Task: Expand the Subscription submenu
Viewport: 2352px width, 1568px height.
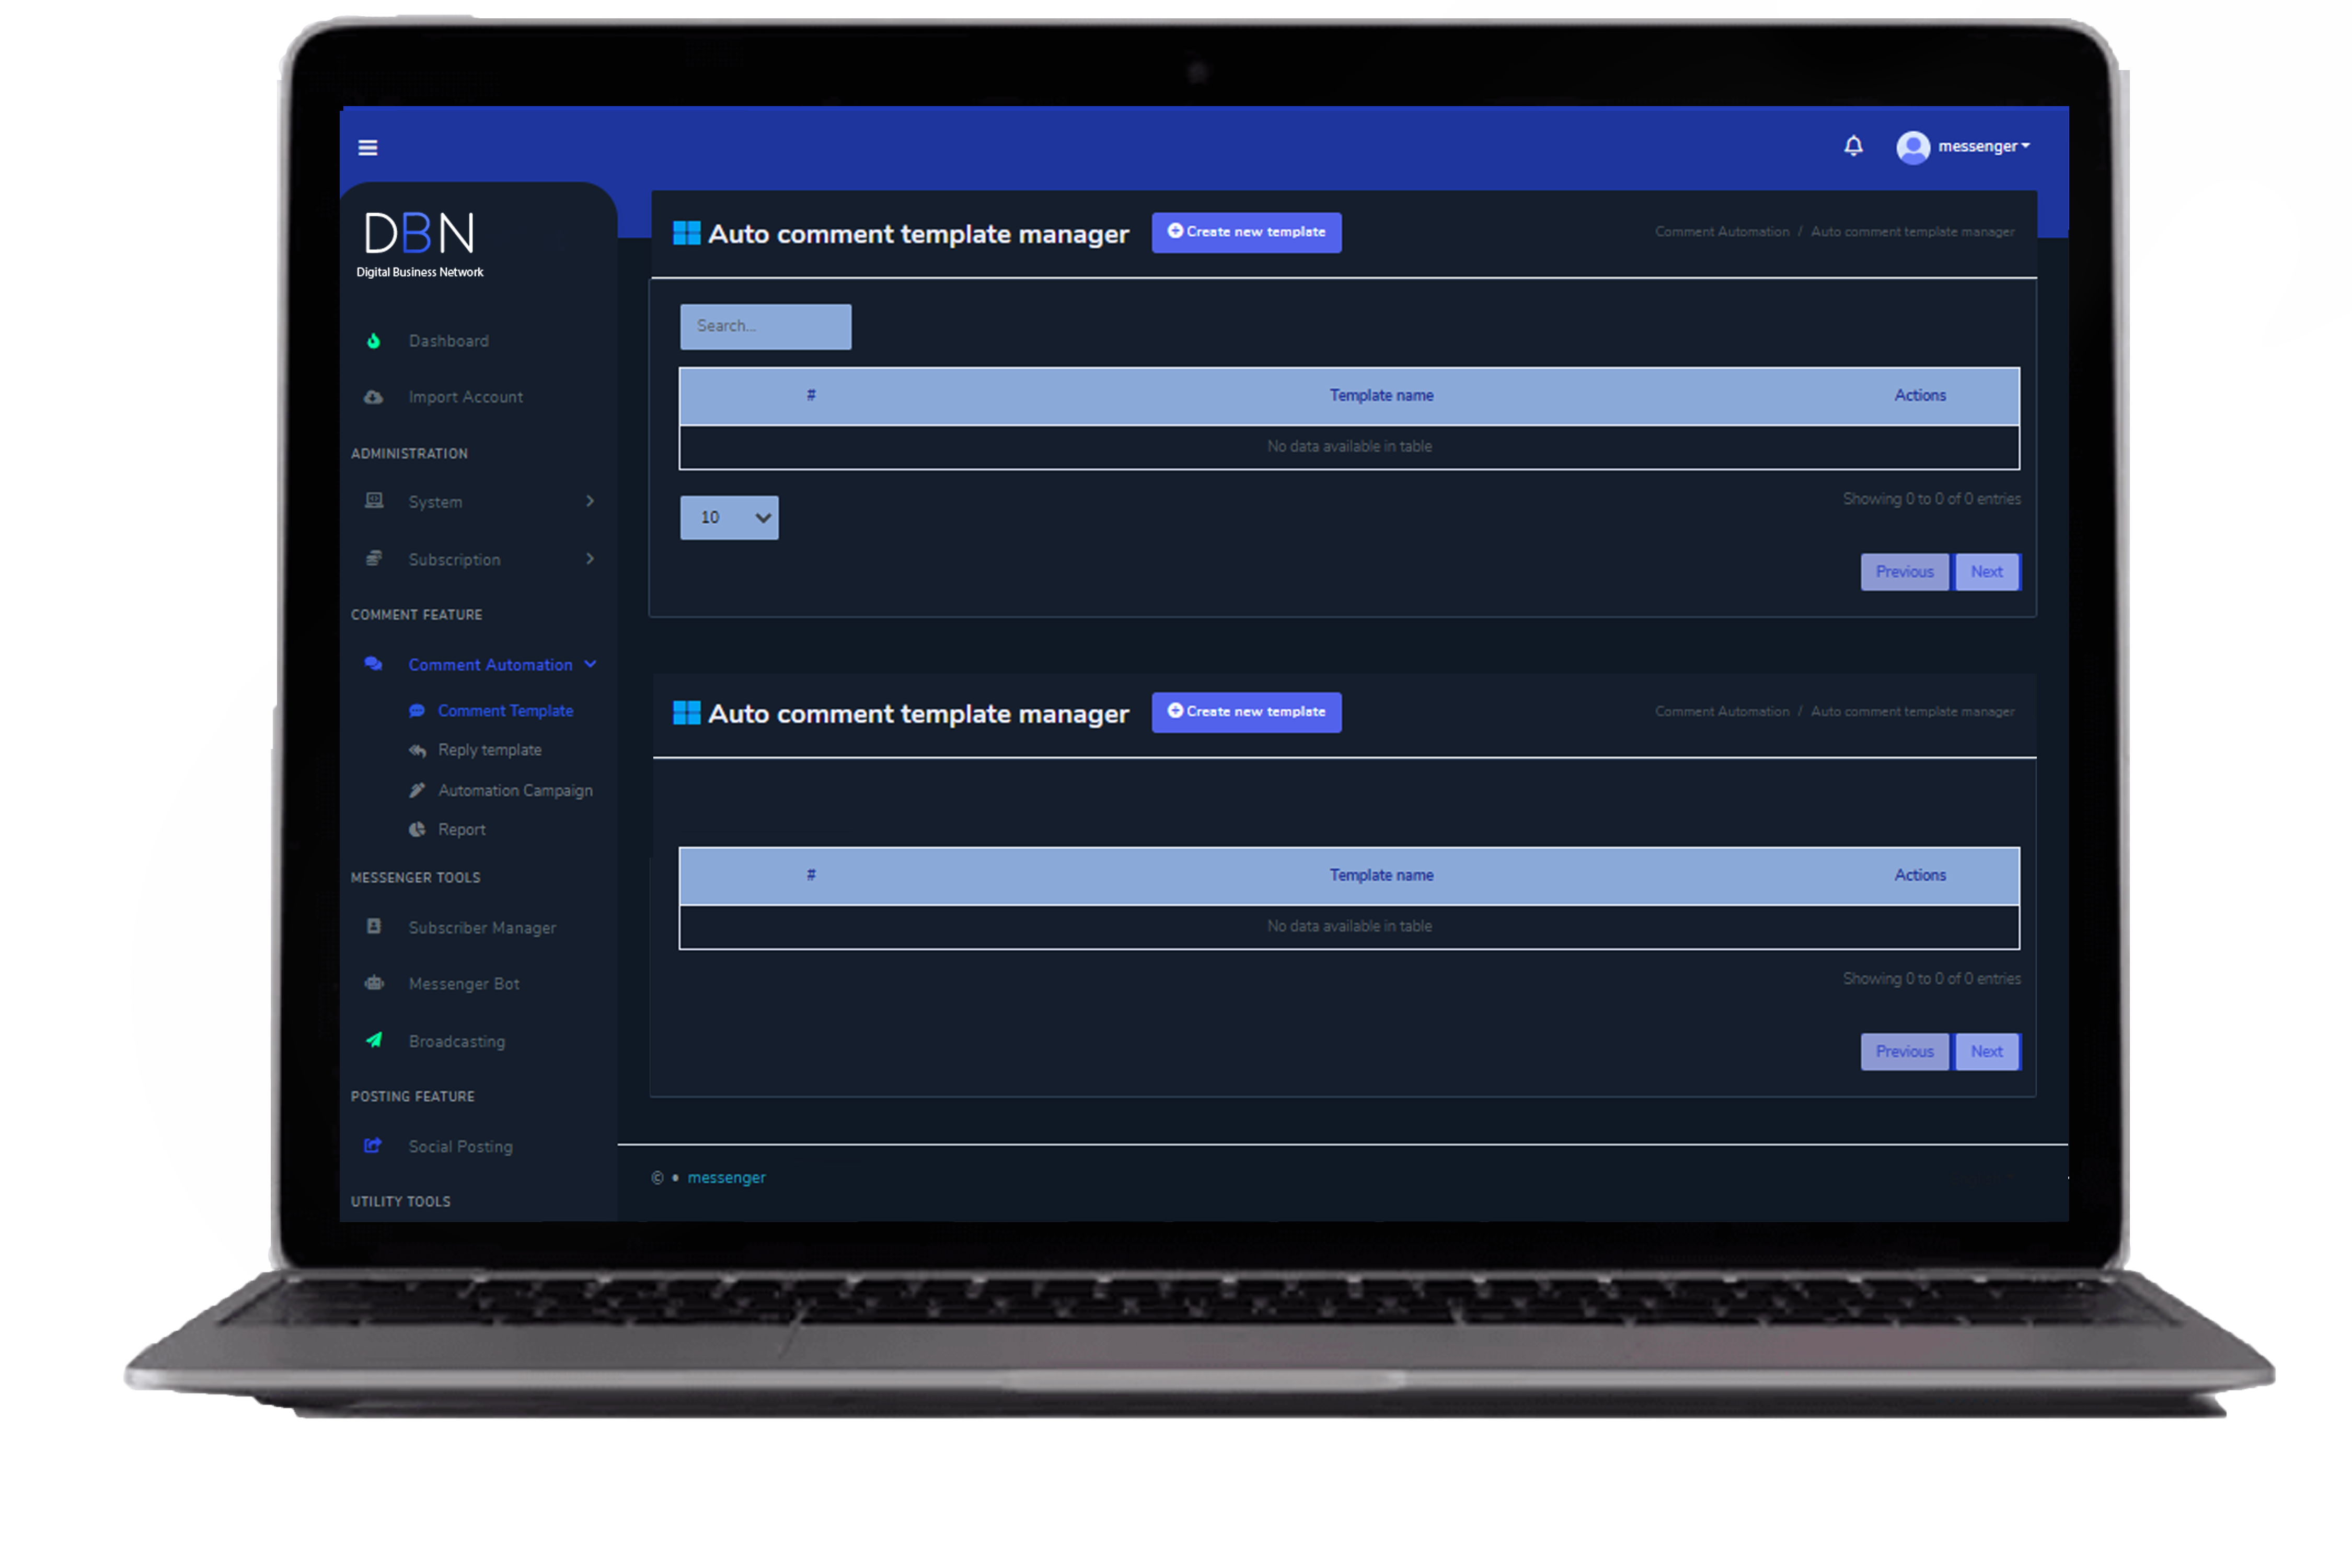Action: click(590, 559)
